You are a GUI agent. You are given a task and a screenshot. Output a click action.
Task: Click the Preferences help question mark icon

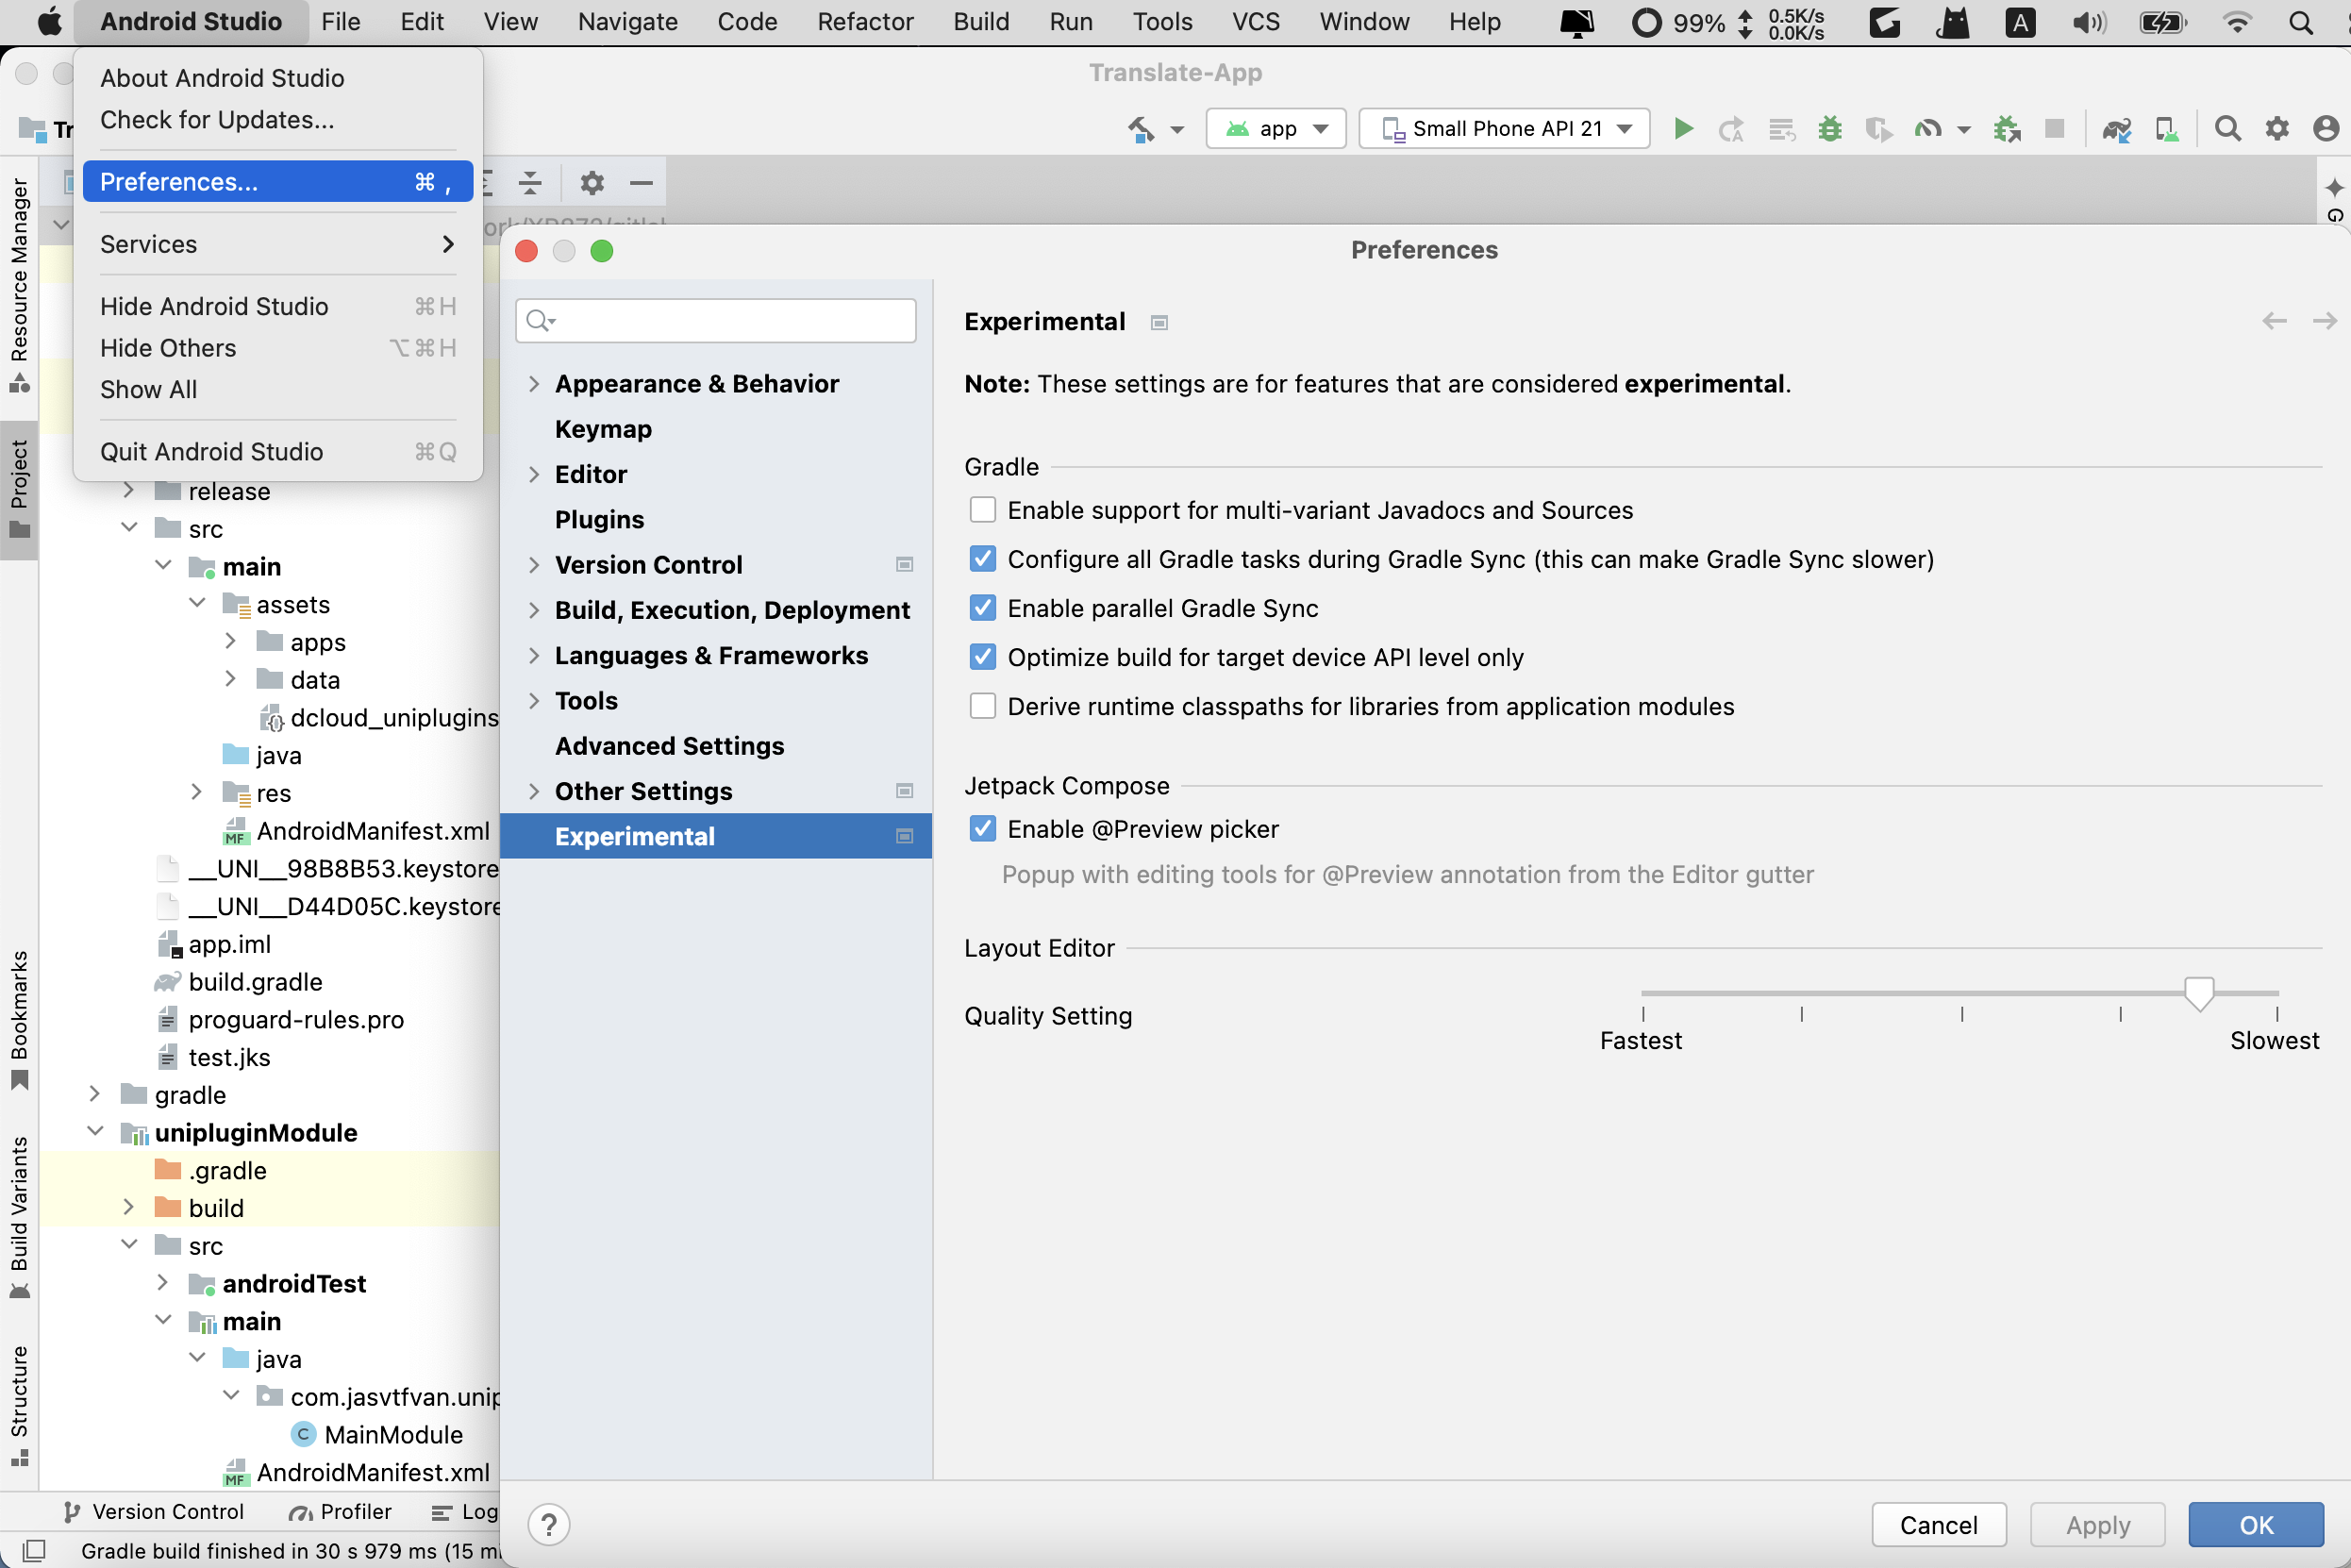pyautogui.click(x=548, y=1524)
